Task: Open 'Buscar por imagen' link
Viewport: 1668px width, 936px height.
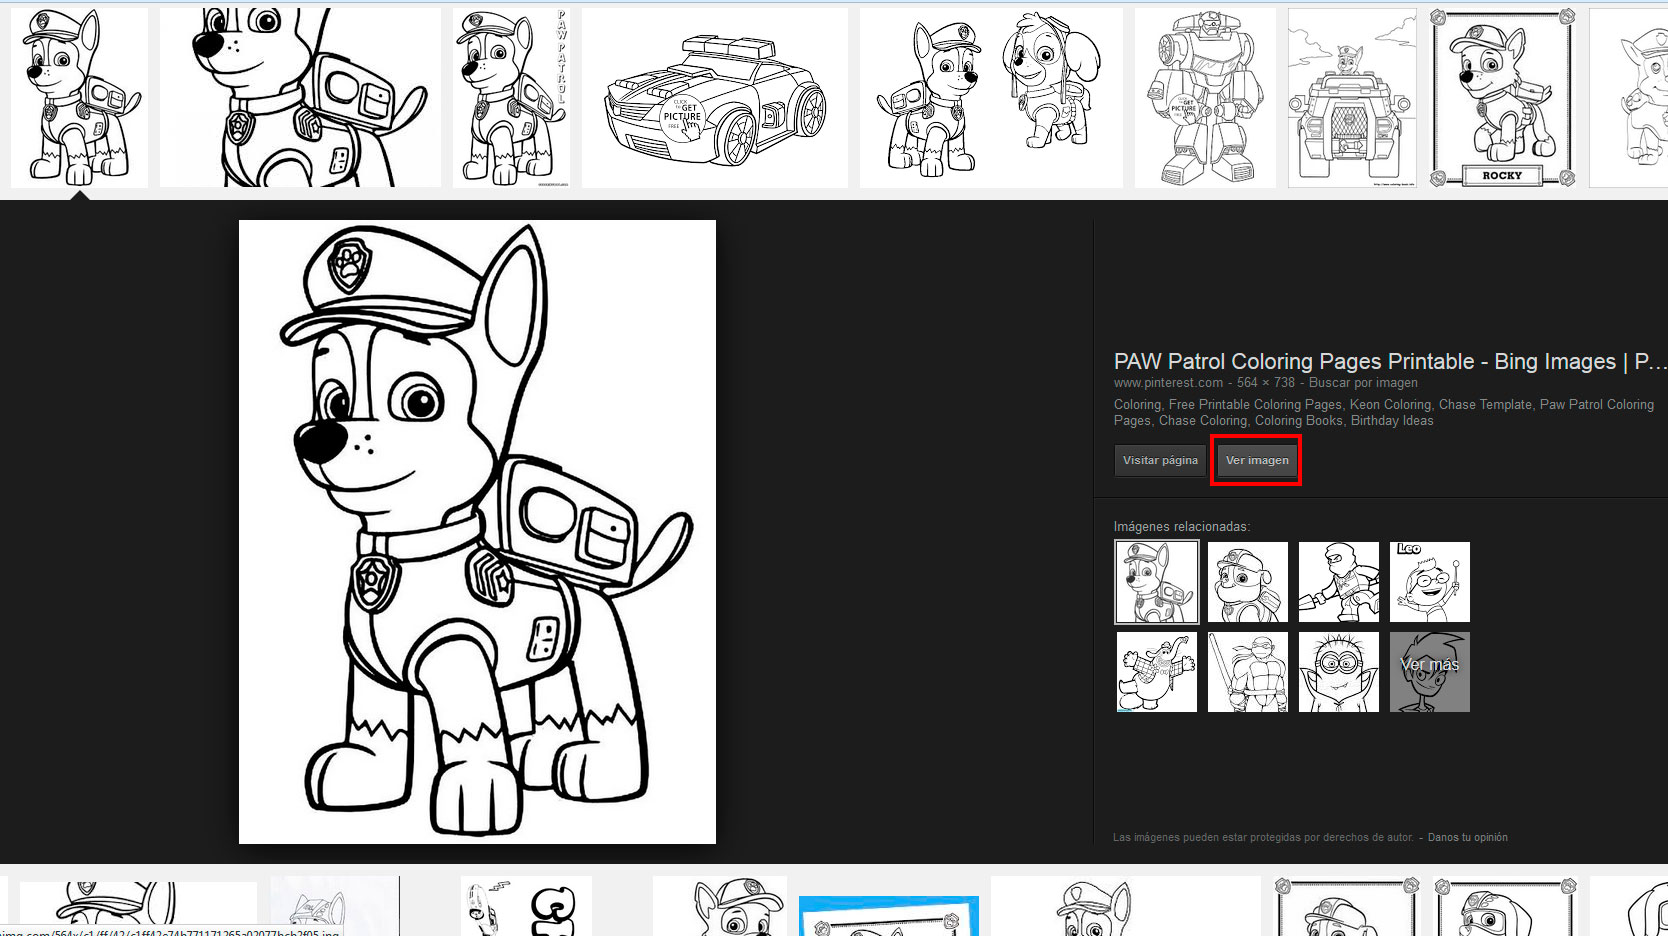Action: (x=1363, y=383)
